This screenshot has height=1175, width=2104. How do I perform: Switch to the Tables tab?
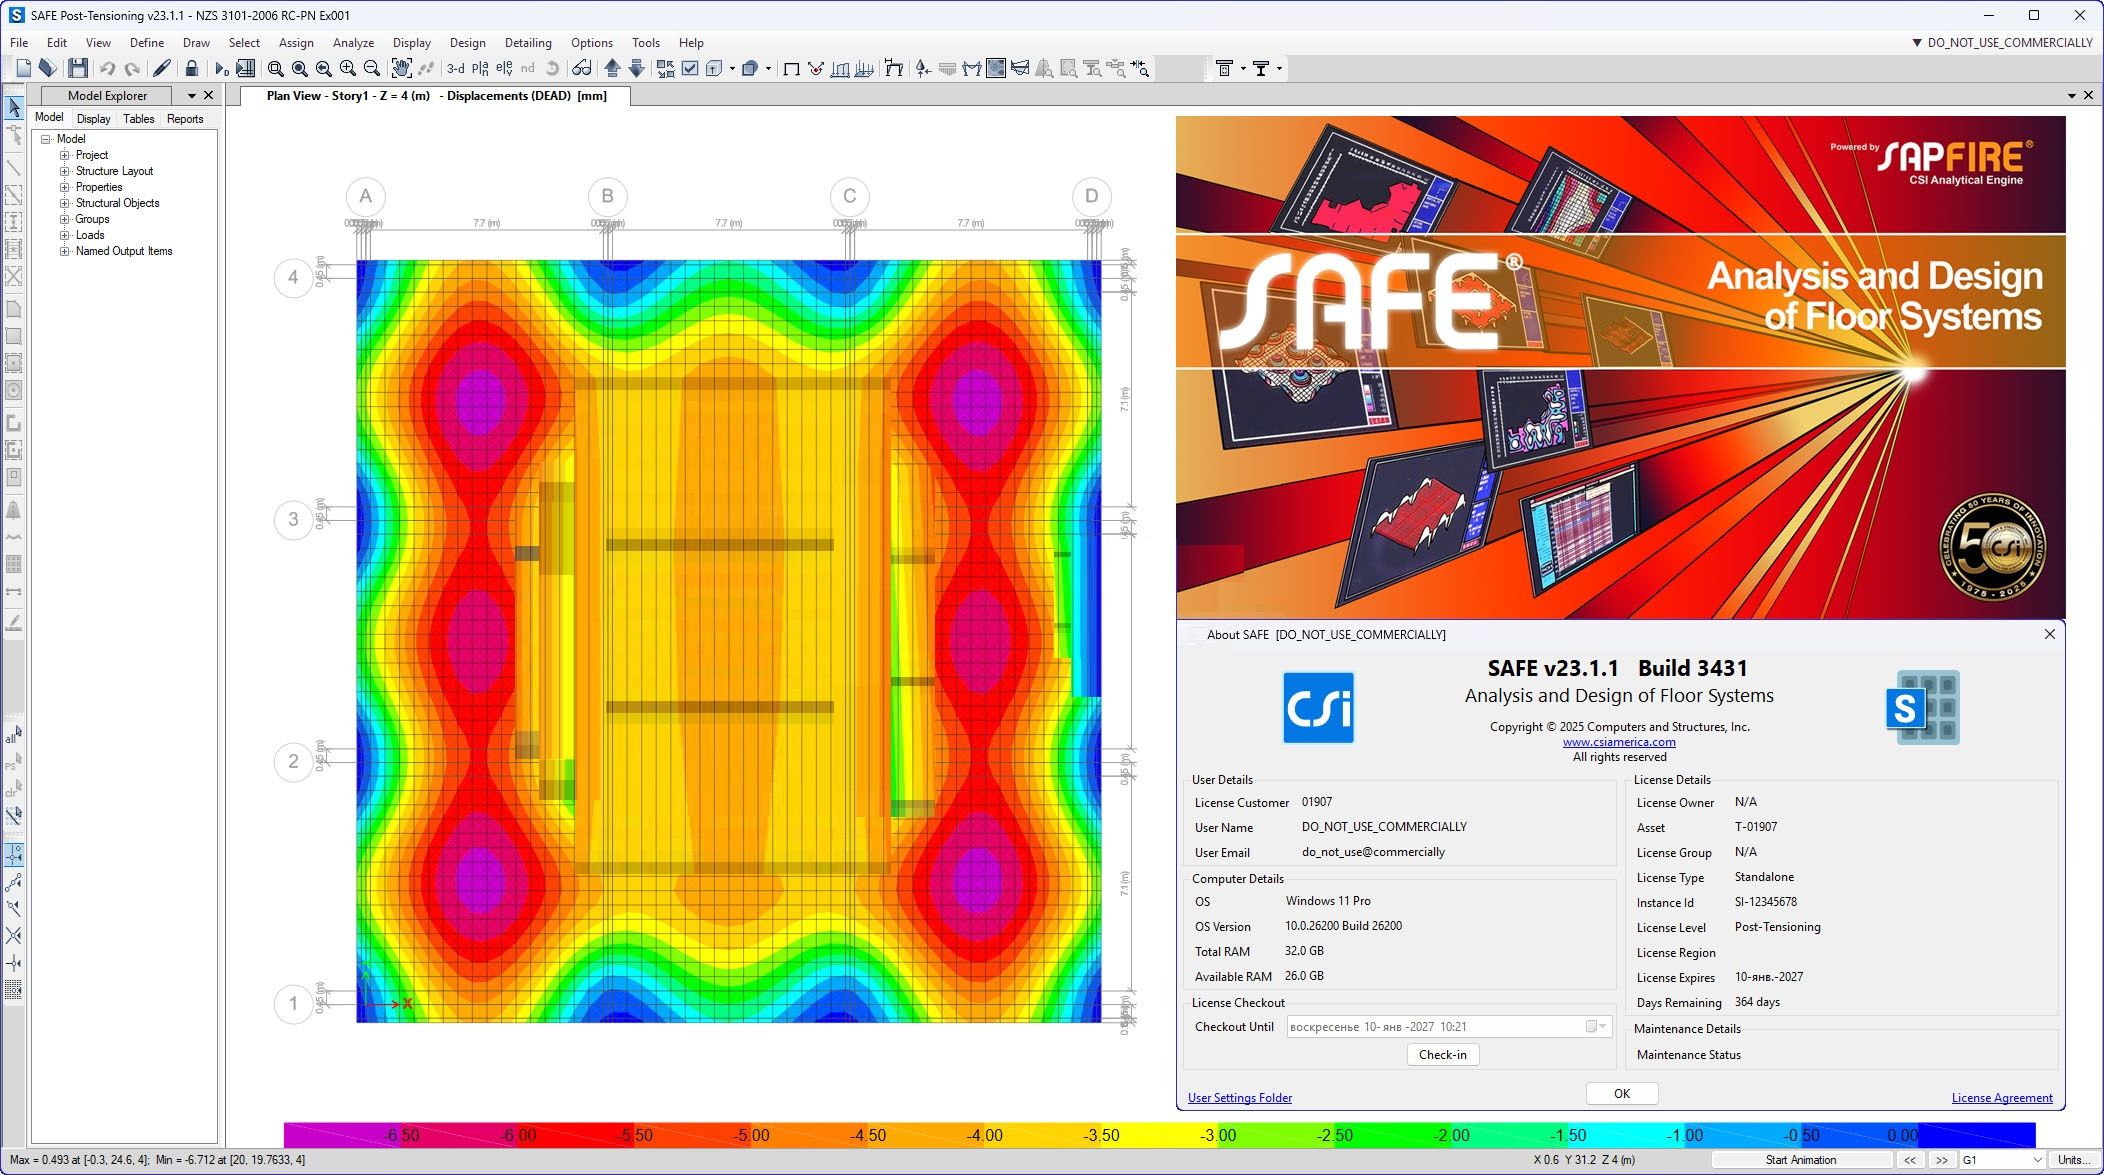138,118
